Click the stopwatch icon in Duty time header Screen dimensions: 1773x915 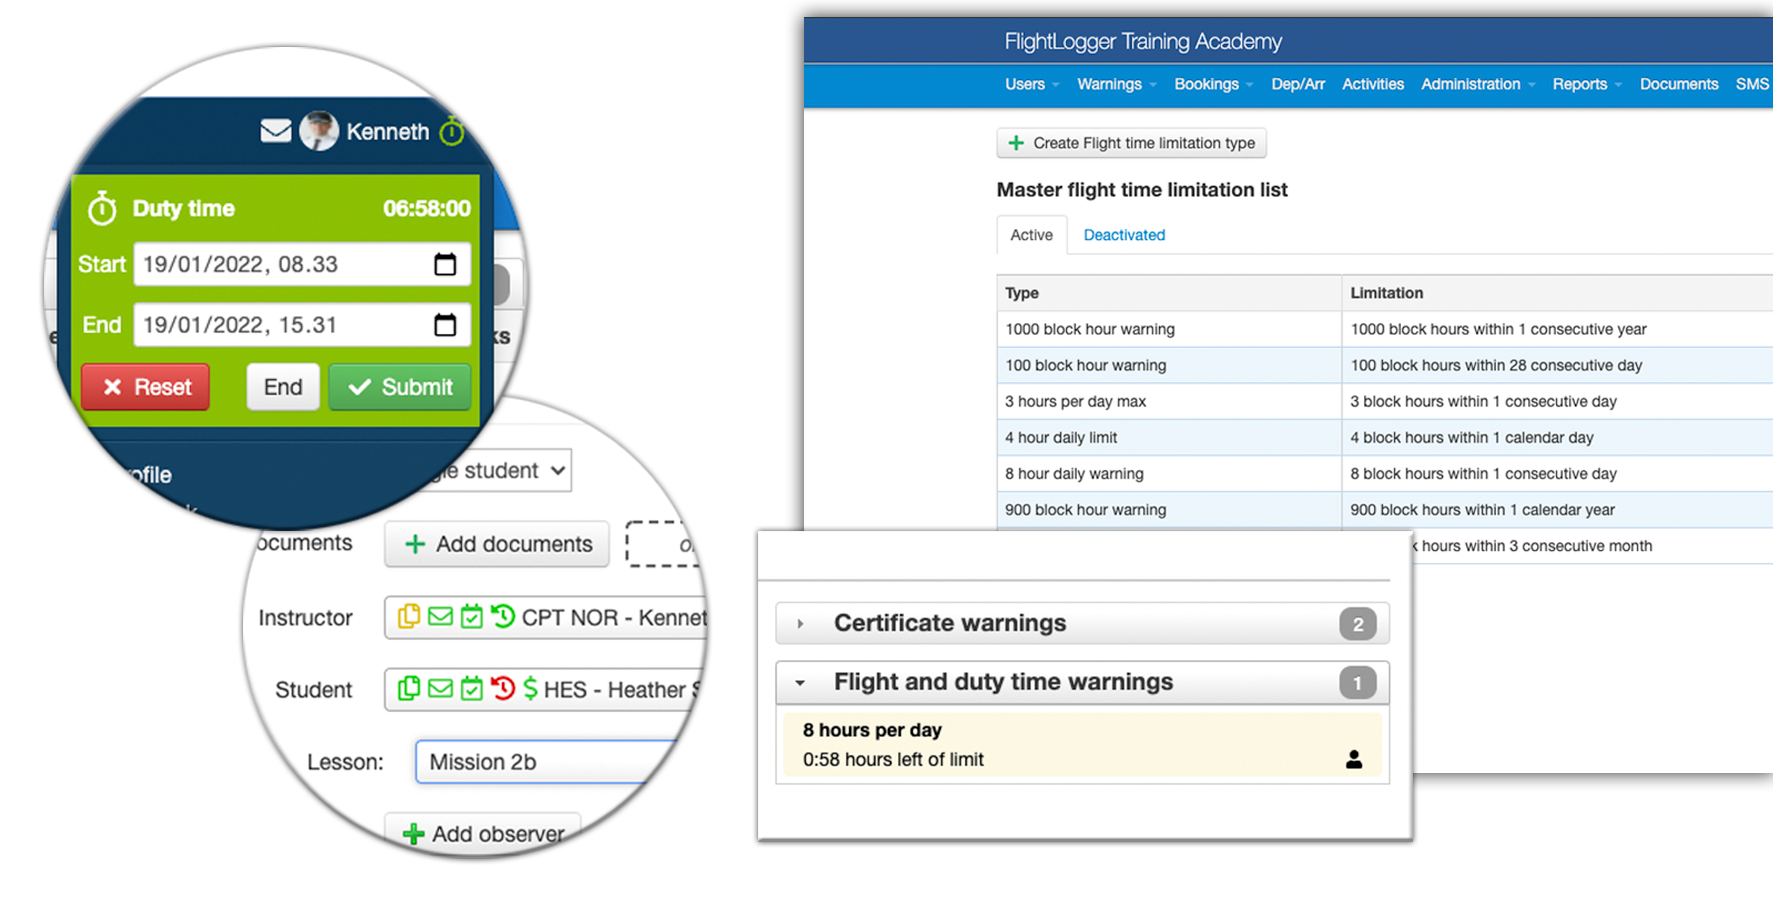102,208
